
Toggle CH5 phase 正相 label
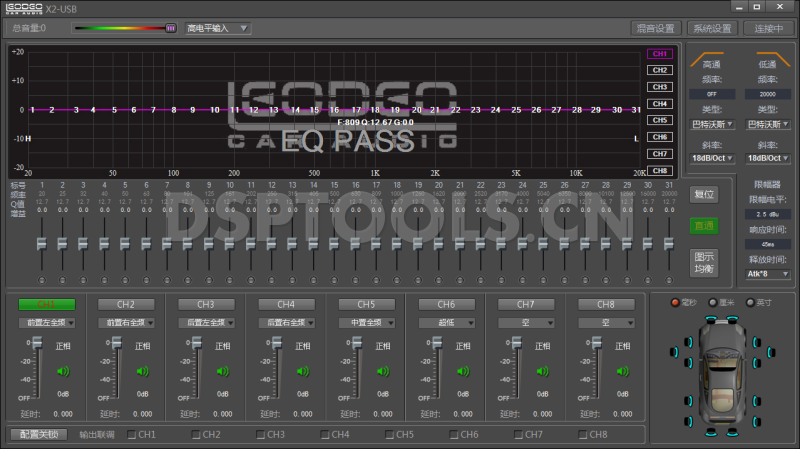pos(383,346)
